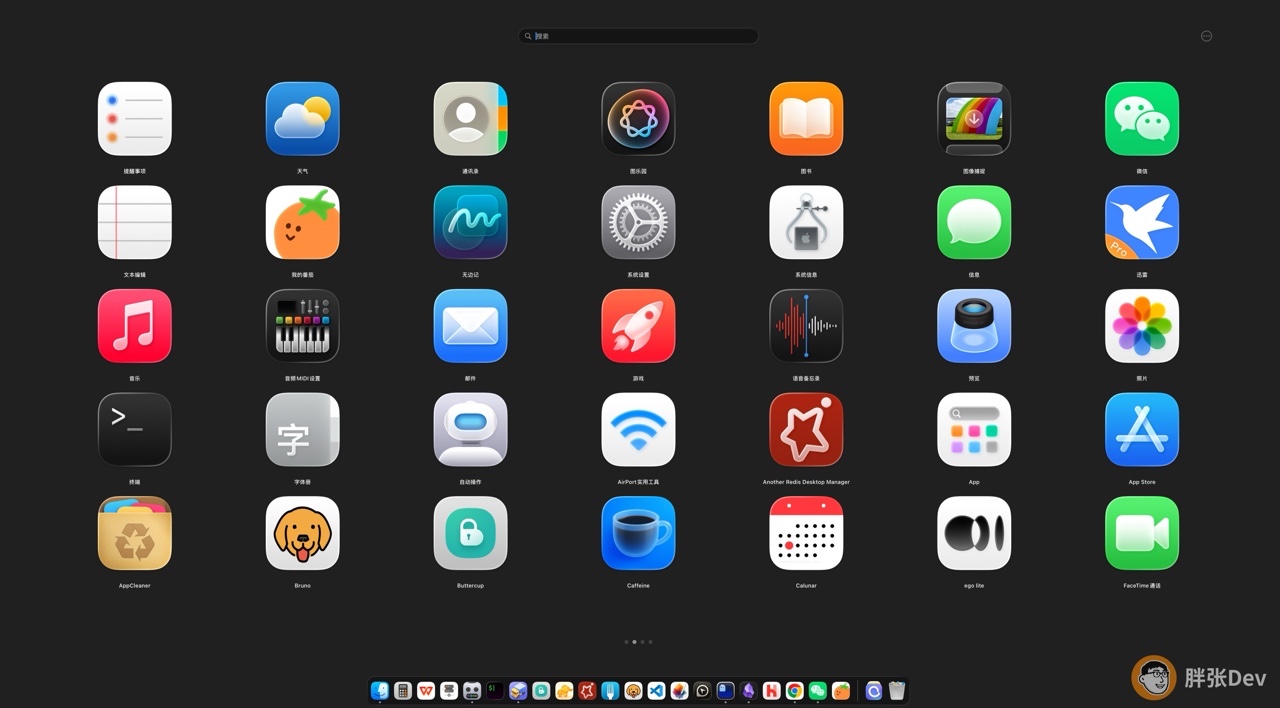This screenshot has height=708, width=1280.
Task: Open the Trash in the Dock
Action: coord(897,690)
